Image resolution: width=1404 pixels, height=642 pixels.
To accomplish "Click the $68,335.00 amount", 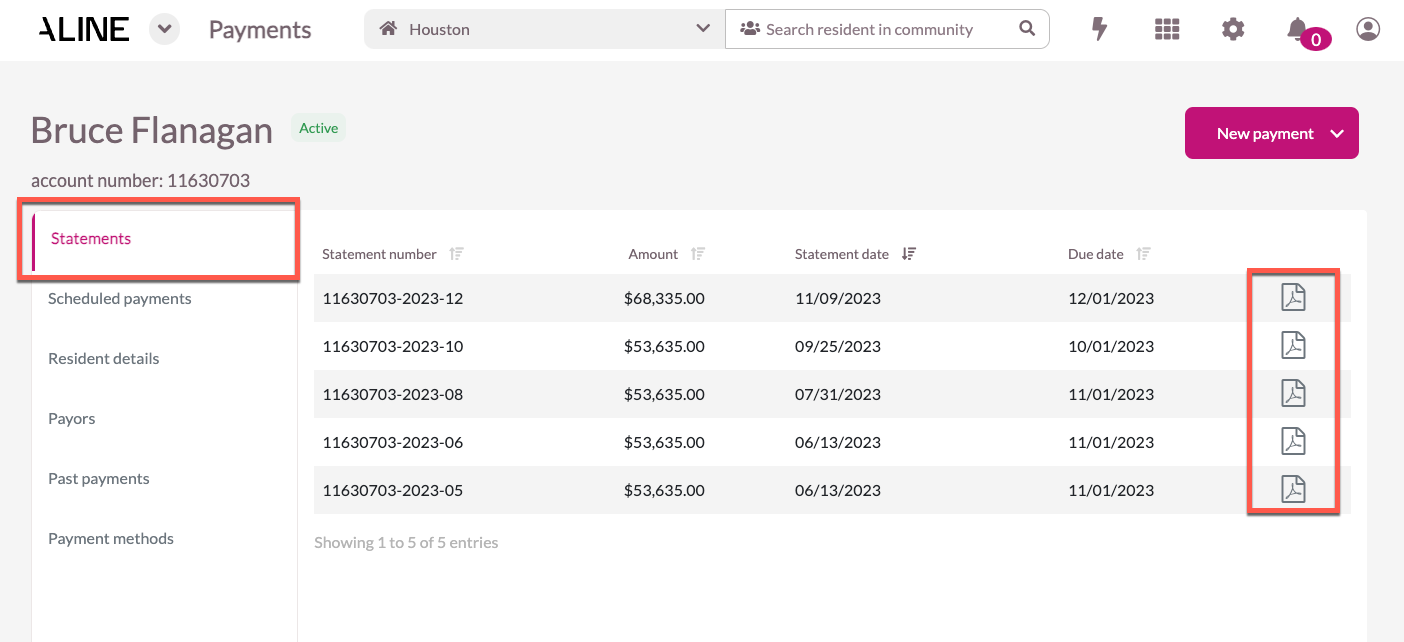I will pos(664,298).
